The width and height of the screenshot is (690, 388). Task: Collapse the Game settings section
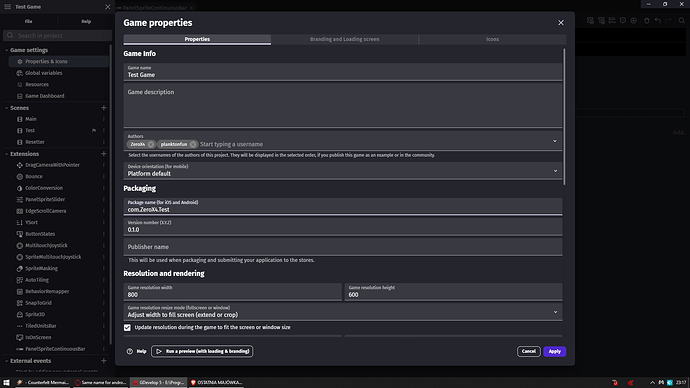coord(7,50)
